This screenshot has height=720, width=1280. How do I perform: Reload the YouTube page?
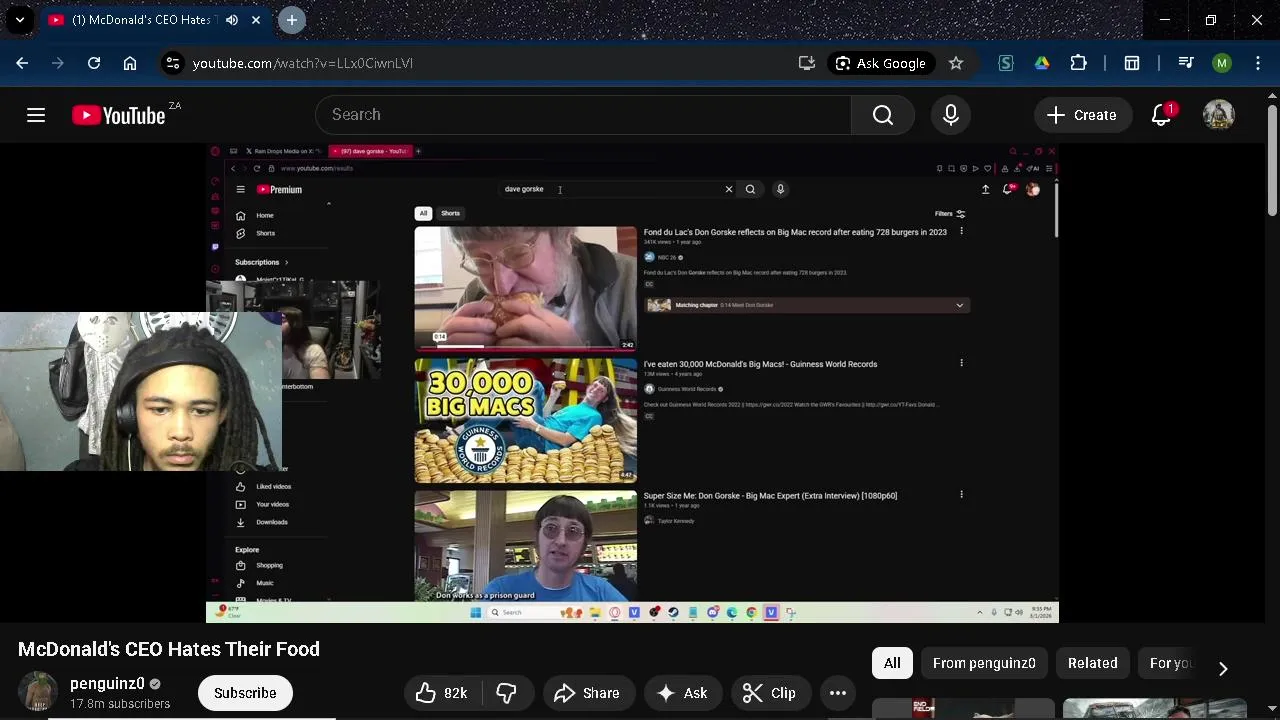(94, 63)
